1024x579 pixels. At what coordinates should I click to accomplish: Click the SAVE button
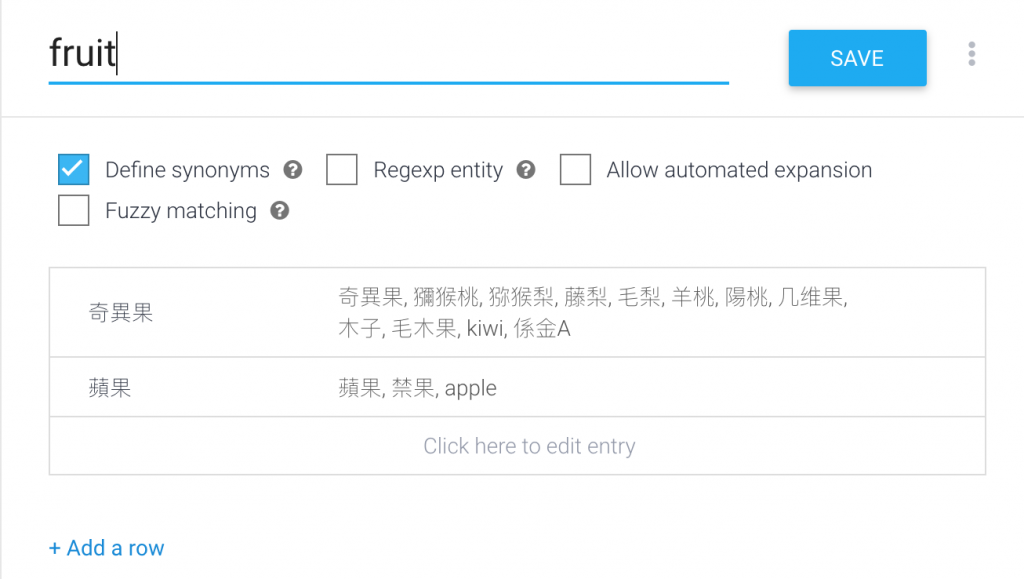pyautogui.click(x=857, y=58)
